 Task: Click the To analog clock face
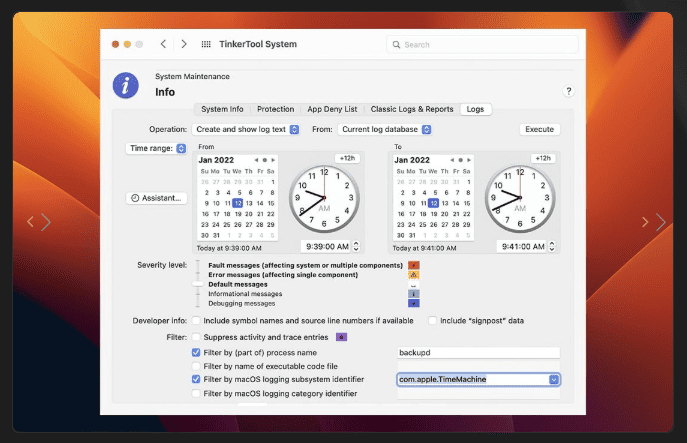pyautogui.click(x=520, y=198)
